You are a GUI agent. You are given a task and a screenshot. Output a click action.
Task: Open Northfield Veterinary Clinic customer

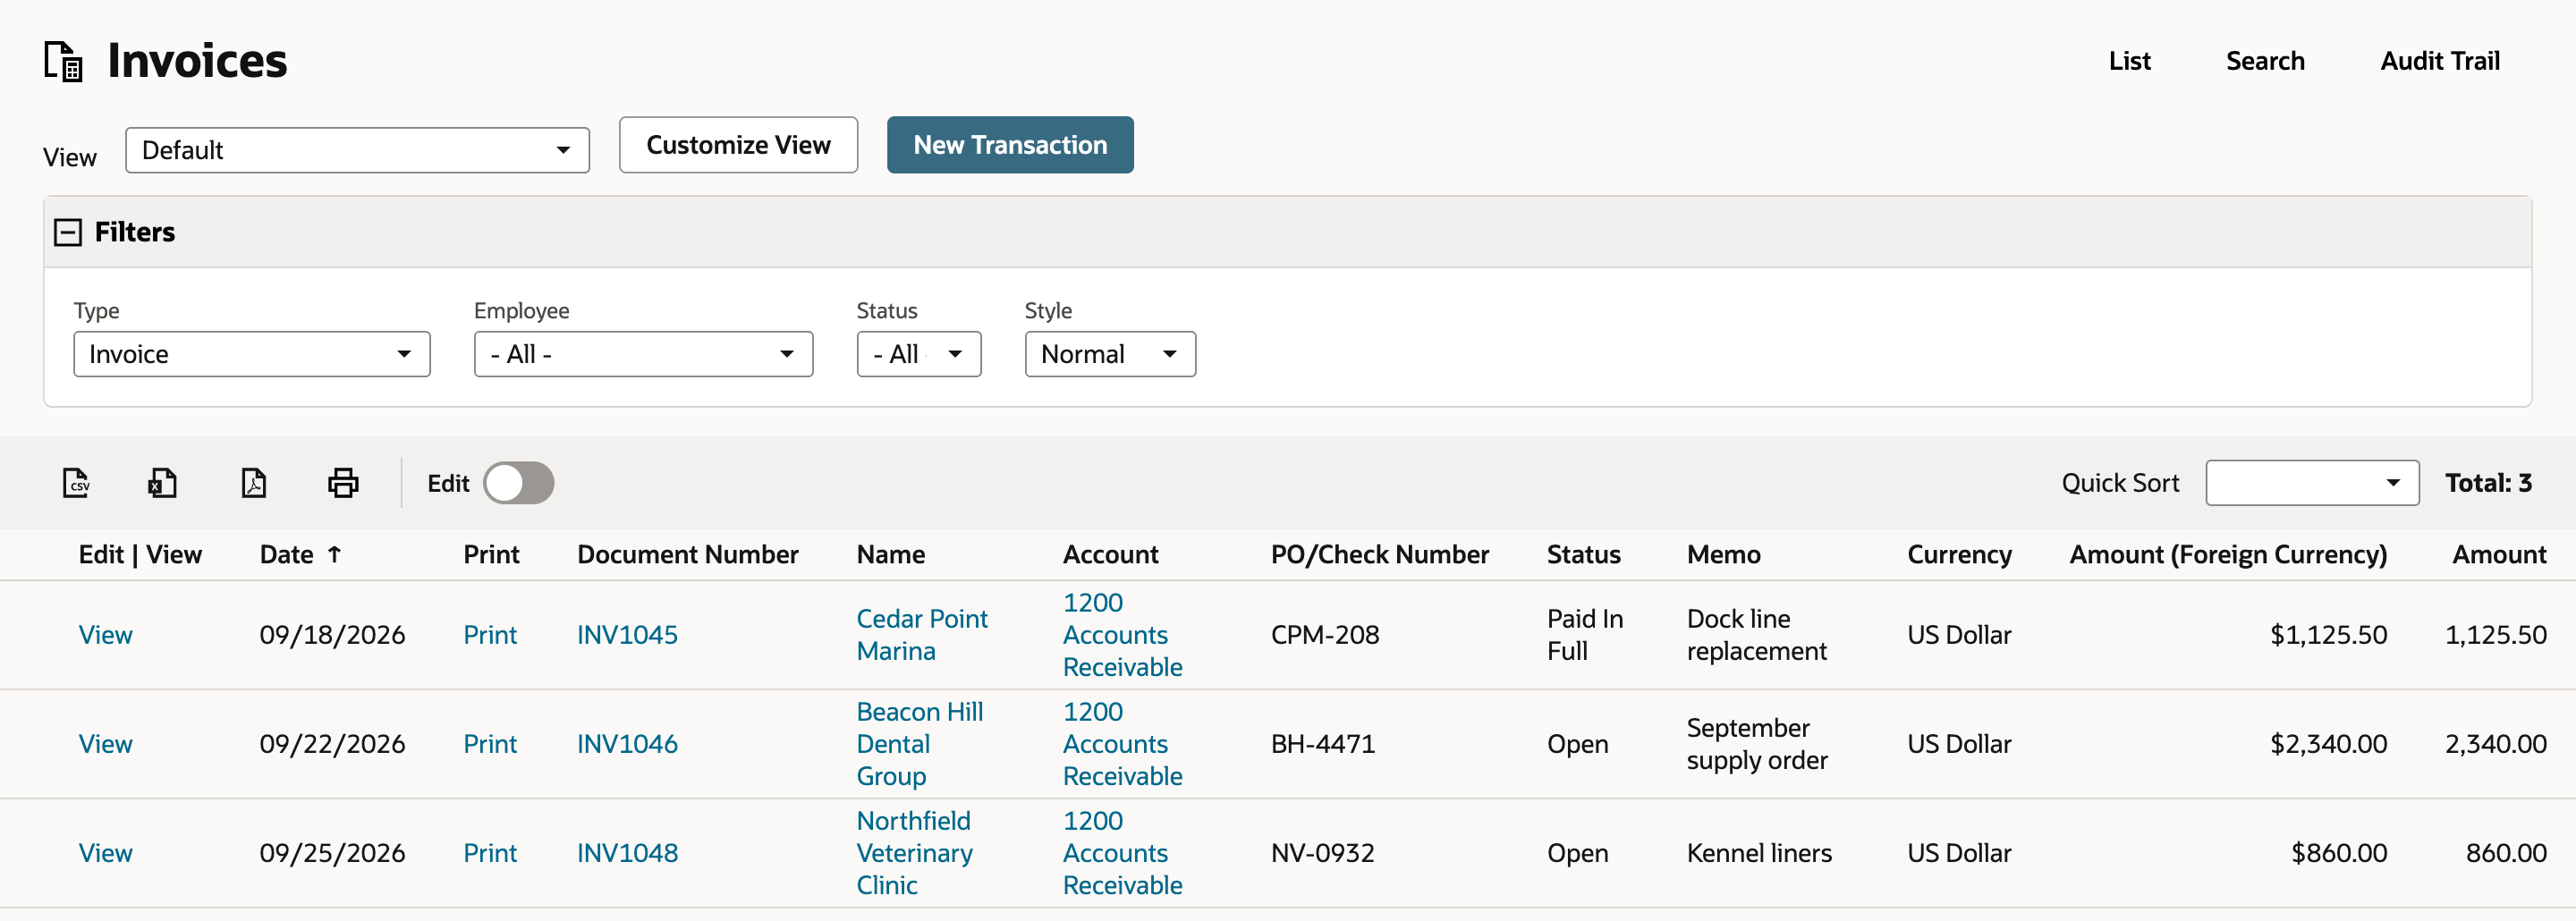[914, 853]
